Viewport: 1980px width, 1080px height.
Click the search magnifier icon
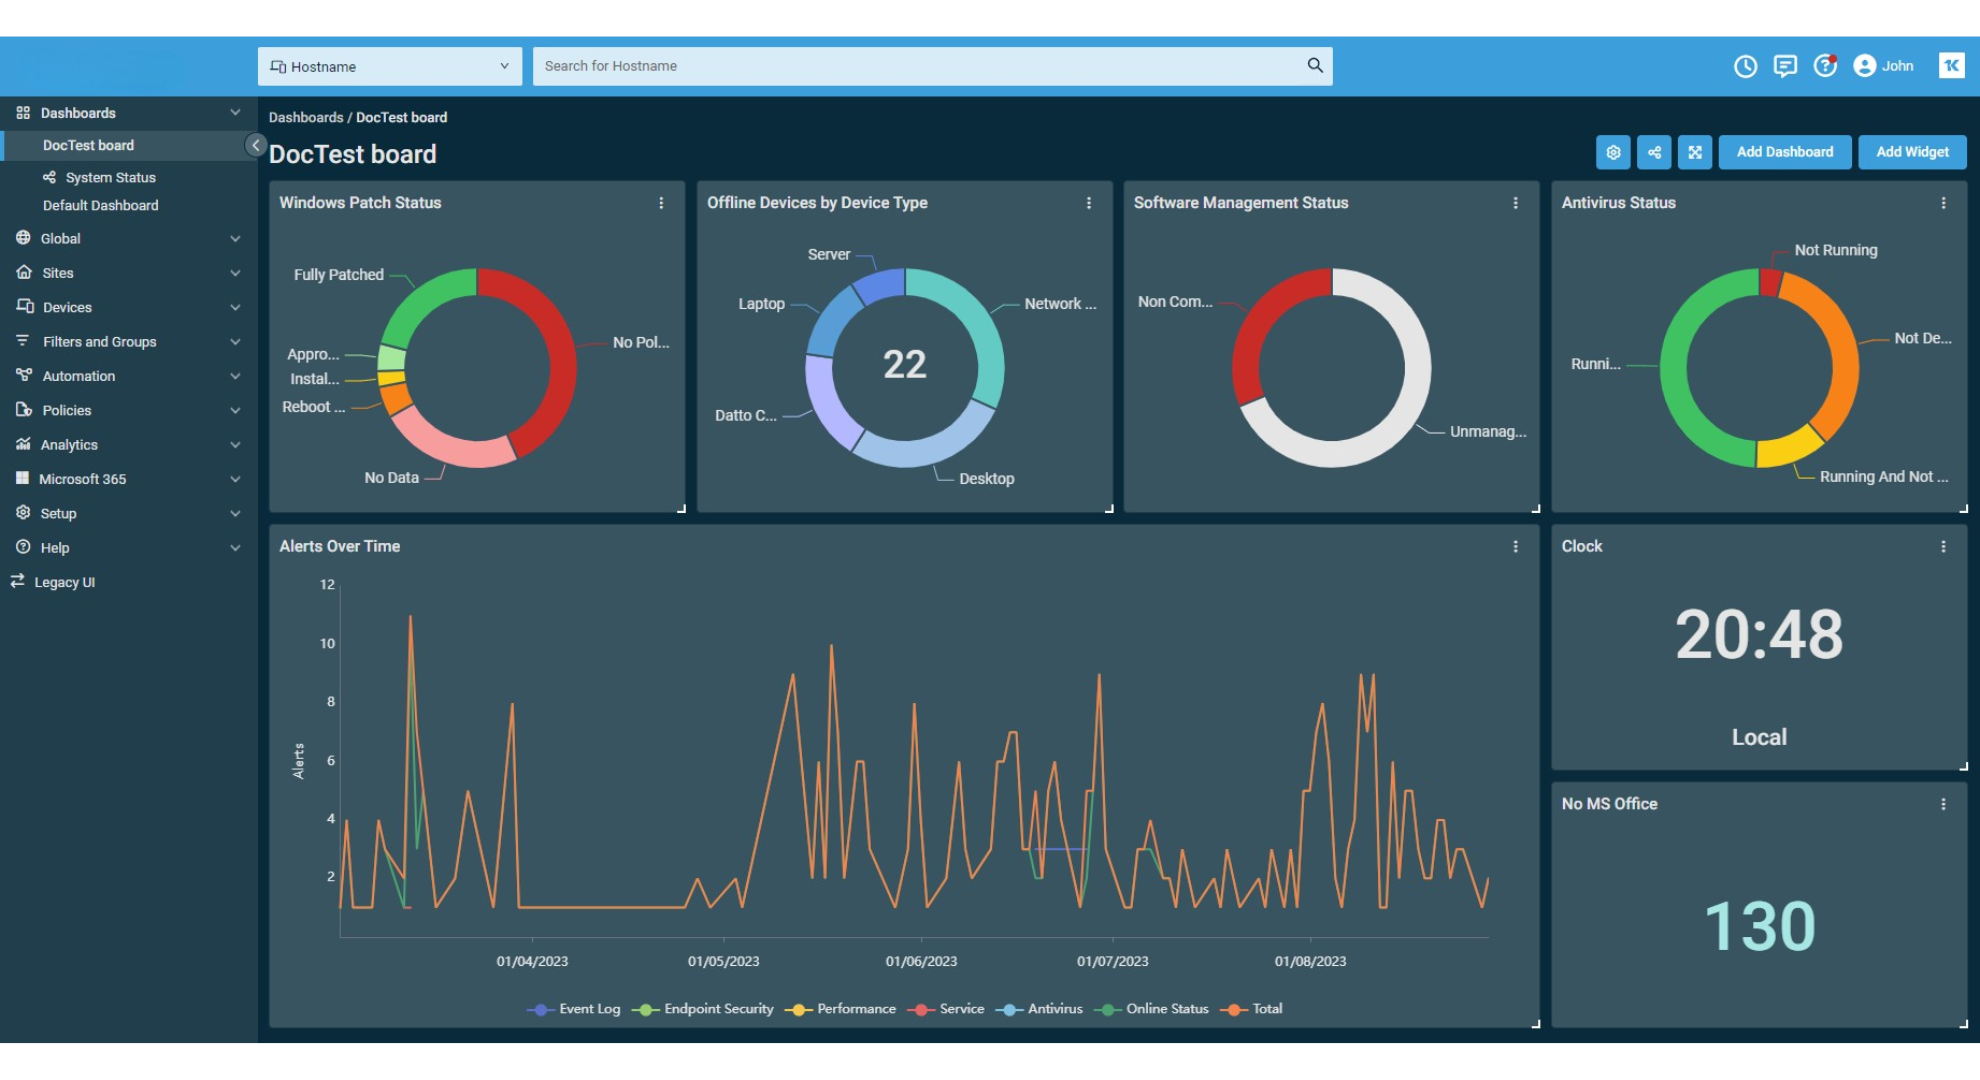point(1315,66)
